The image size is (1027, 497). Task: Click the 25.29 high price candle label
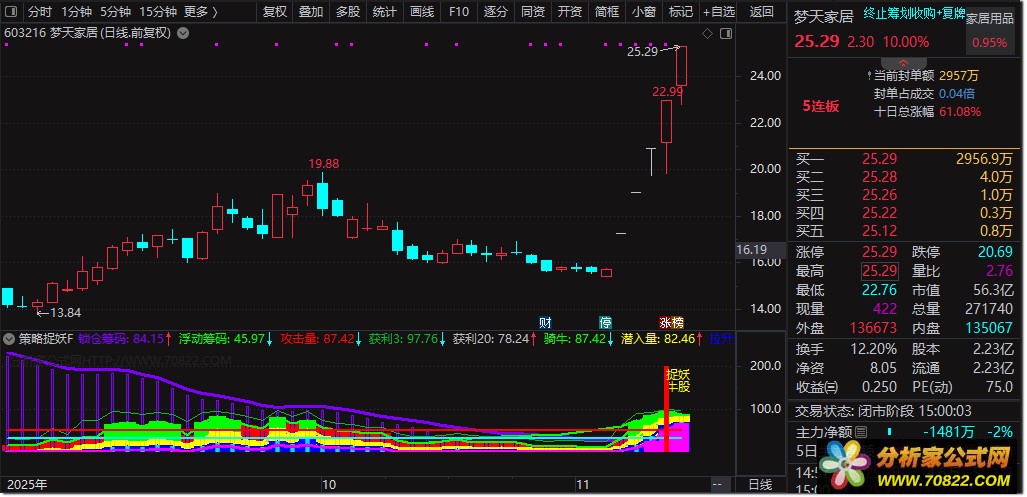point(642,51)
